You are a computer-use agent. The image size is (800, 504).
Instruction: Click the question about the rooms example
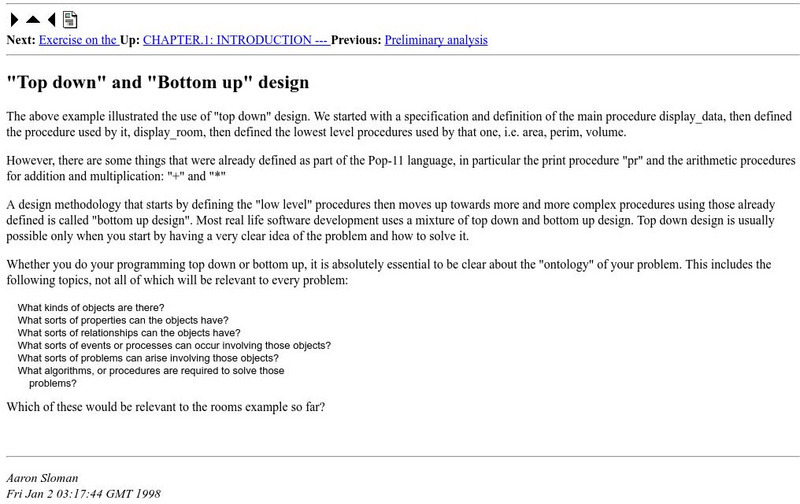click(x=165, y=407)
